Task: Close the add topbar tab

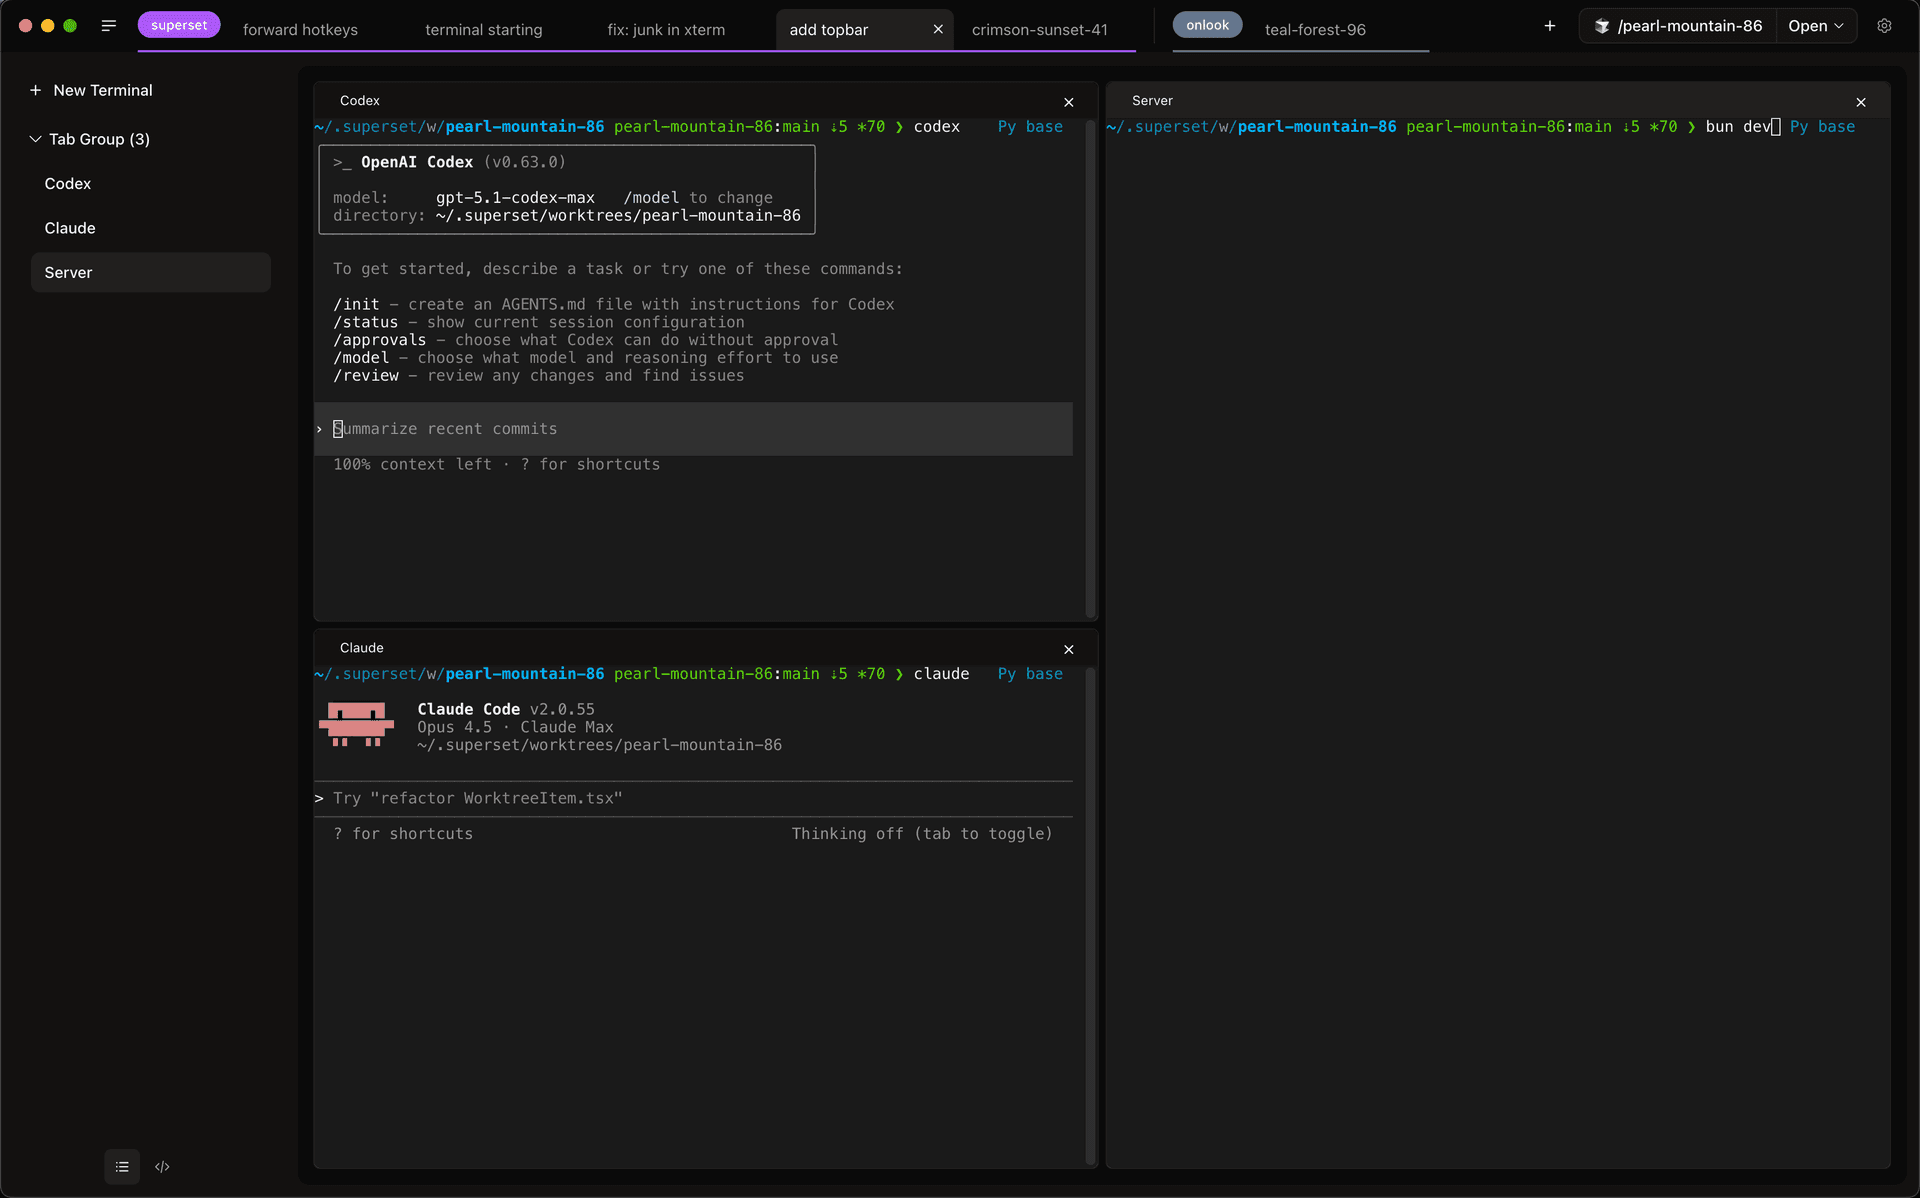Action: pos(938,30)
